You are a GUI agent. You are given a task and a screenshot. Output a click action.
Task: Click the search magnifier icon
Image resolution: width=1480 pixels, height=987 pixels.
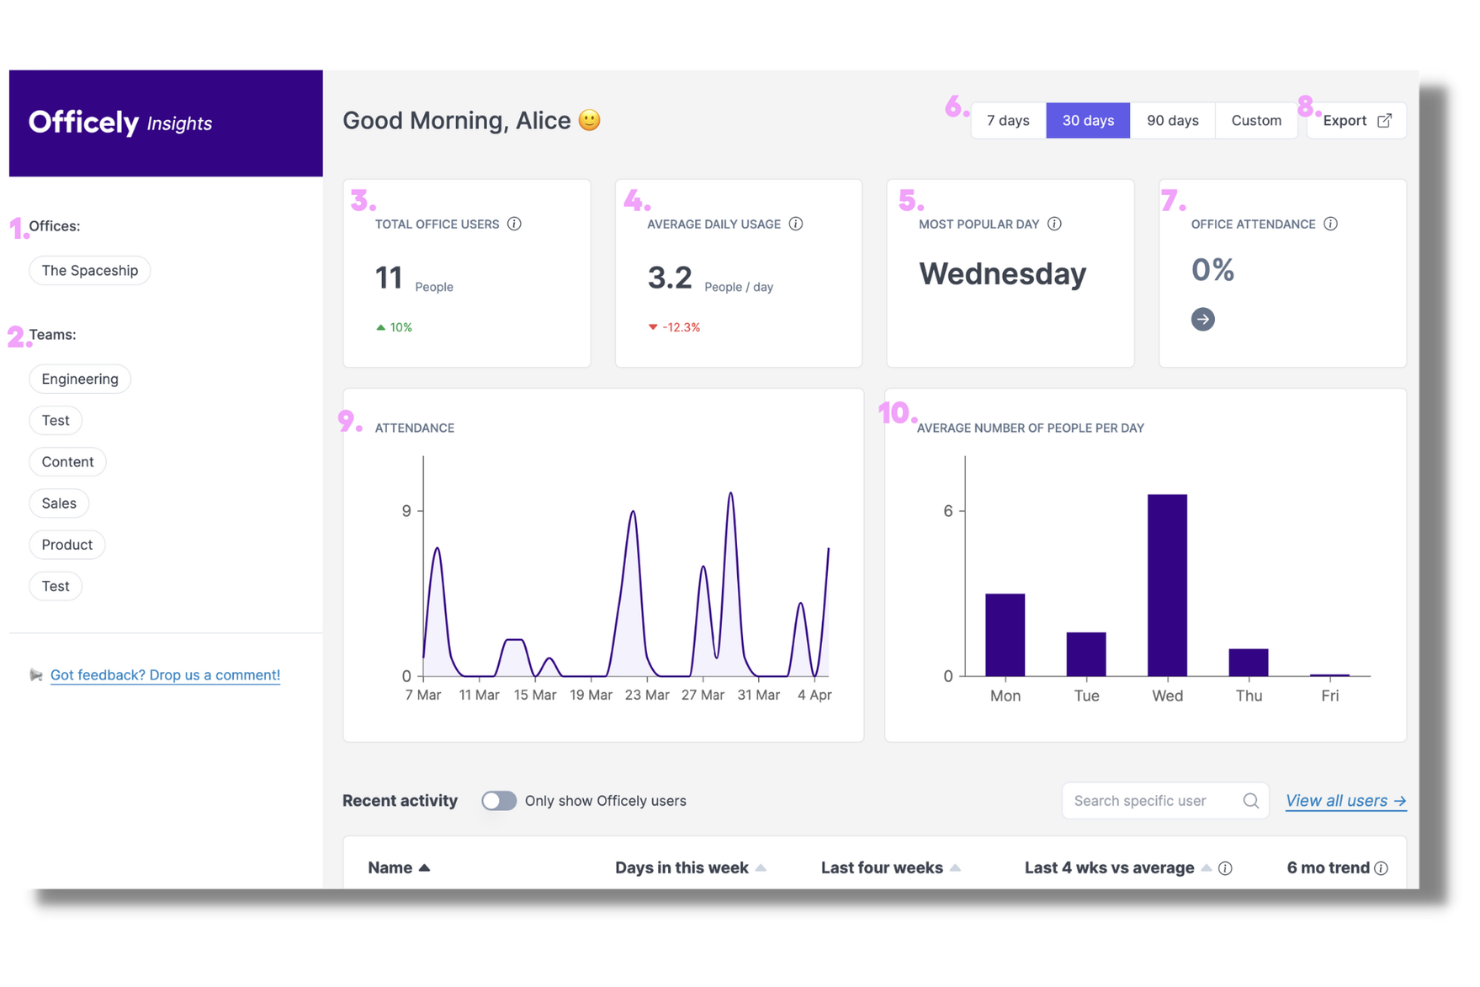[1250, 800]
